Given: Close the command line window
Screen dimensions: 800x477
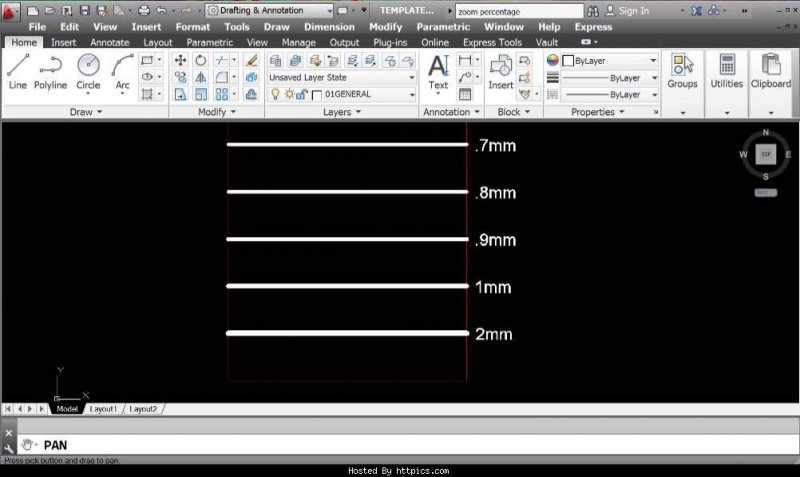Looking at the screenshot, I should [9, 433].
